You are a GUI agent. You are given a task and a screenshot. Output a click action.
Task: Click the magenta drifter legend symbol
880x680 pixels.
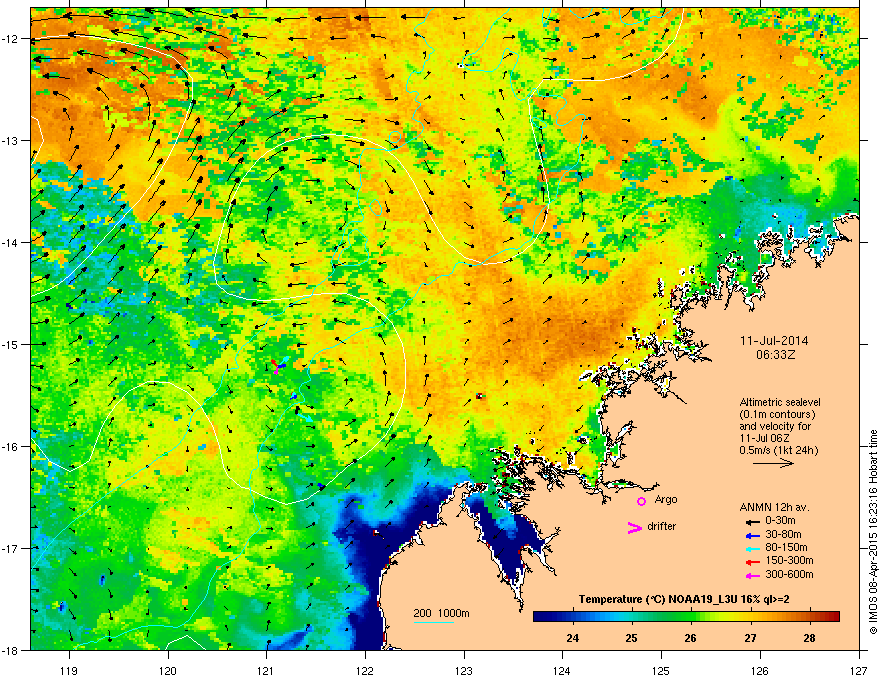pyautogui.click(x=634, y=527)
